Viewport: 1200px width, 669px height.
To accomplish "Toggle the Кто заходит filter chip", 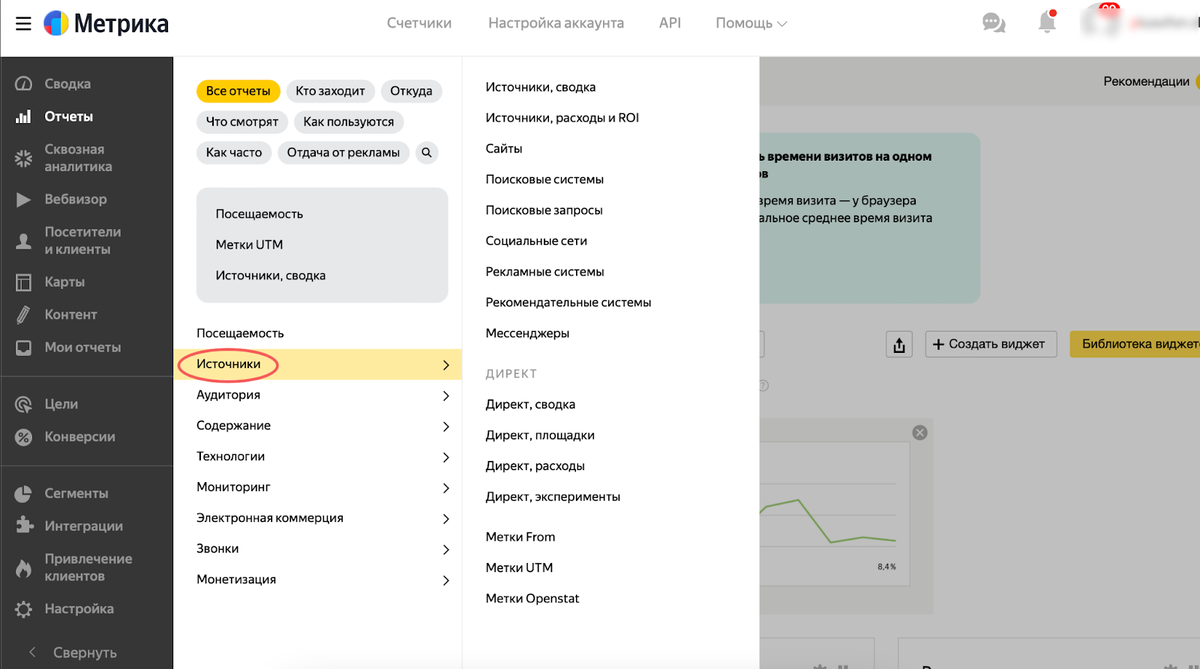I will [331, 91].
